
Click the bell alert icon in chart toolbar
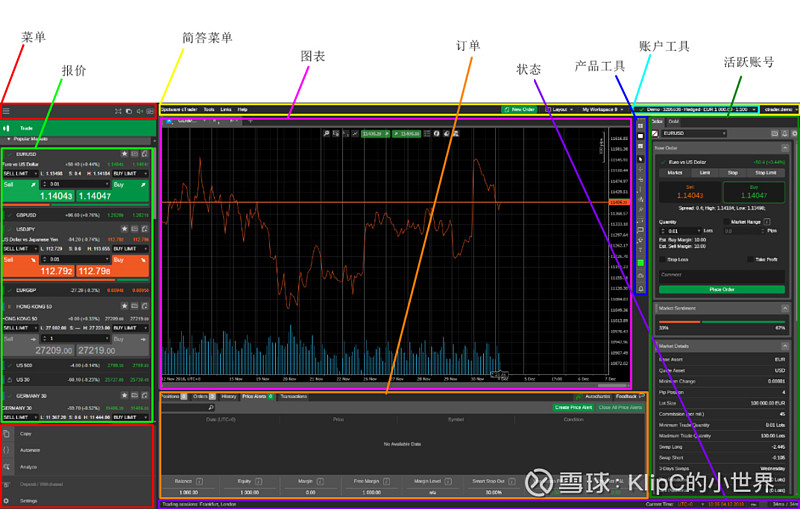pyautogui.click(x=641, y=287)
